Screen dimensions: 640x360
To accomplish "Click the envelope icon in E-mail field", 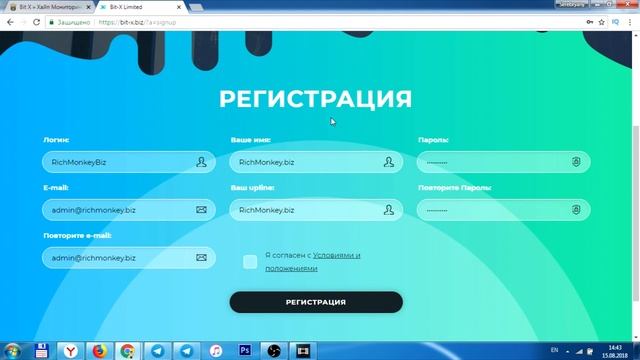I will click(201, 210).
